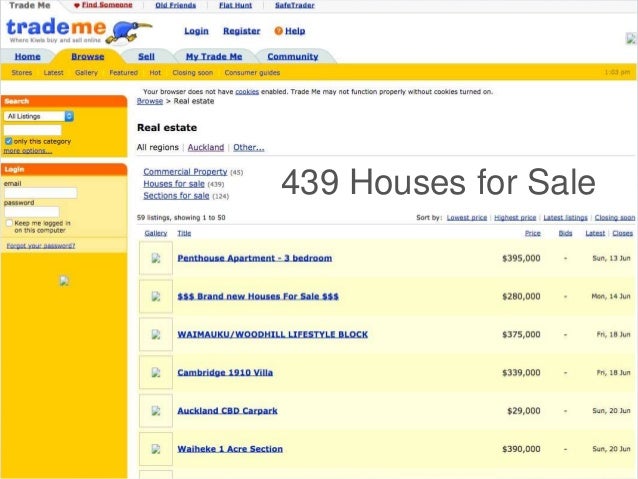Open Waiheke 1 Acre Section listing
638x479 pixels.
230,449
